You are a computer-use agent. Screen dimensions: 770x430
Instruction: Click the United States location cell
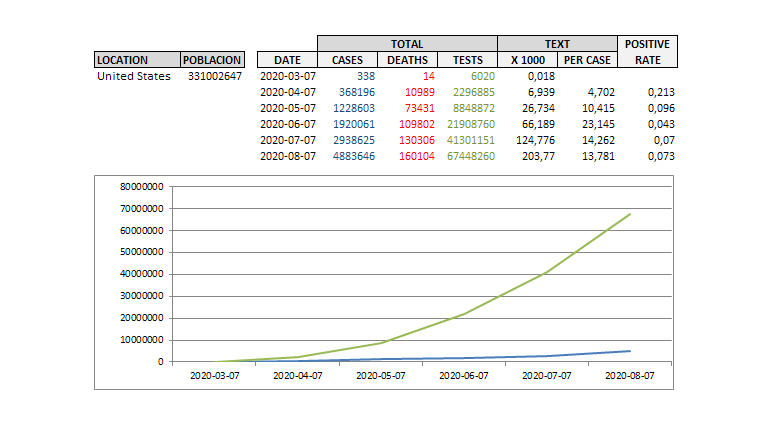(x=134, y=76)
